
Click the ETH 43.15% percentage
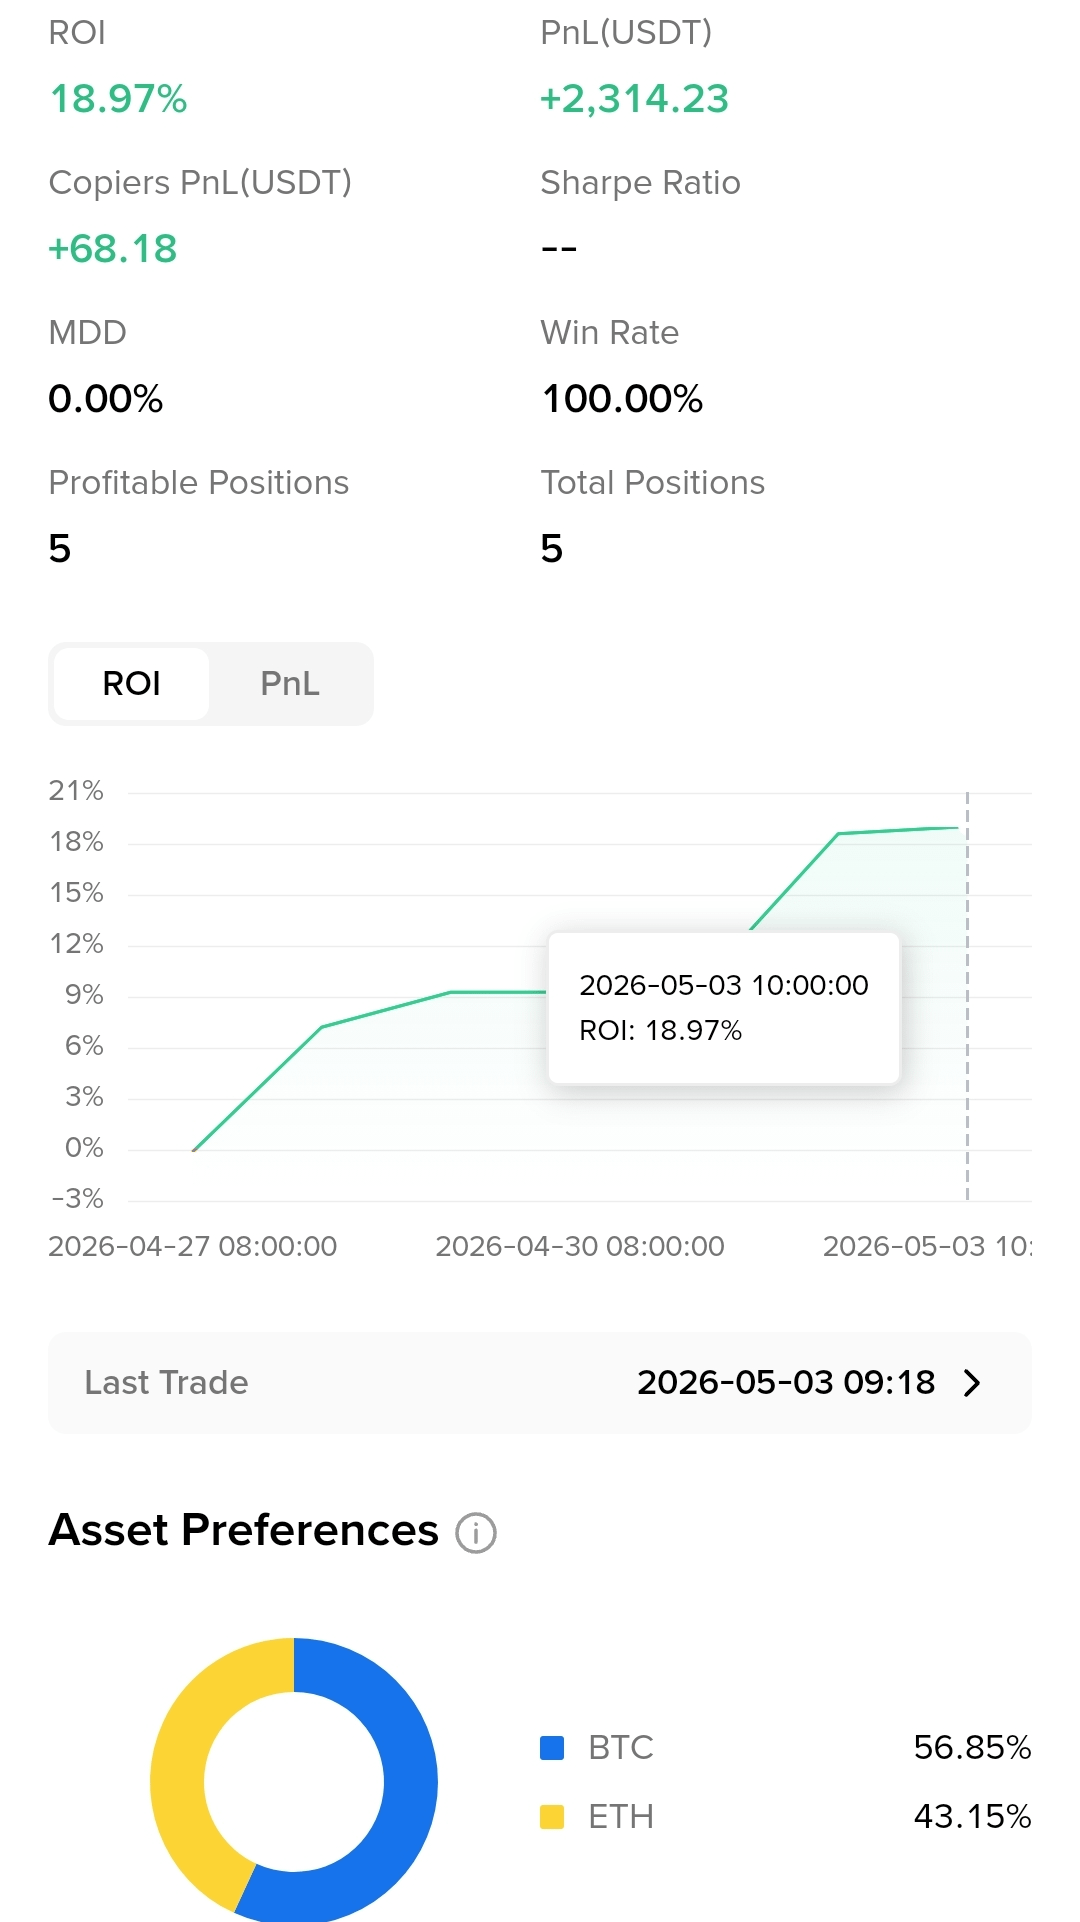coord(972,1817)
